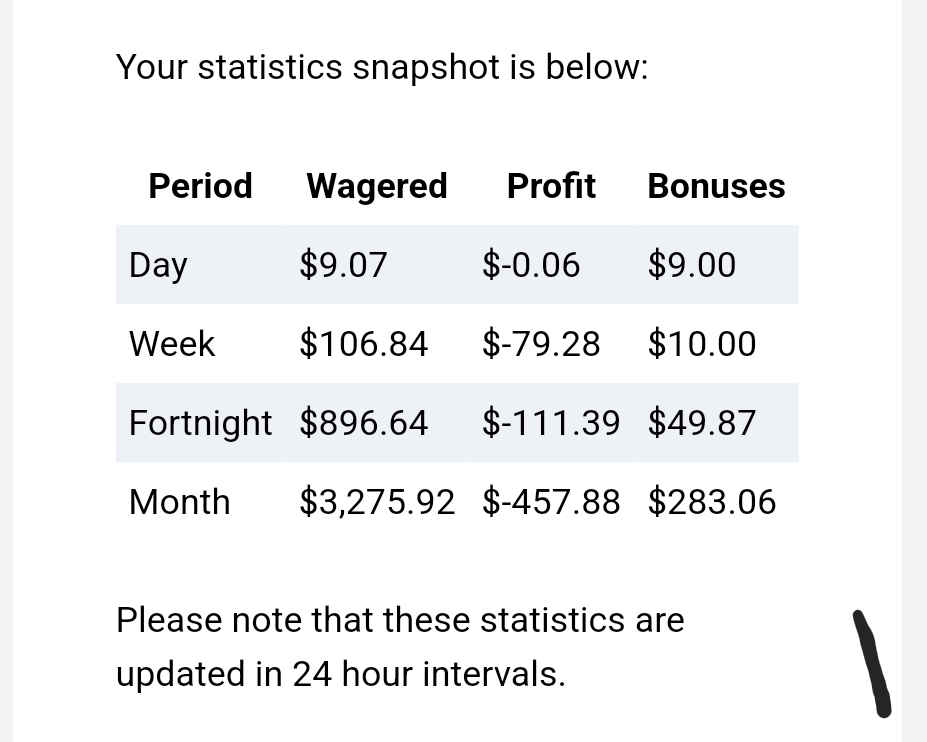Click the $10.00 weekly bonuses cell

pyautogui.click(x=702, y=344)
